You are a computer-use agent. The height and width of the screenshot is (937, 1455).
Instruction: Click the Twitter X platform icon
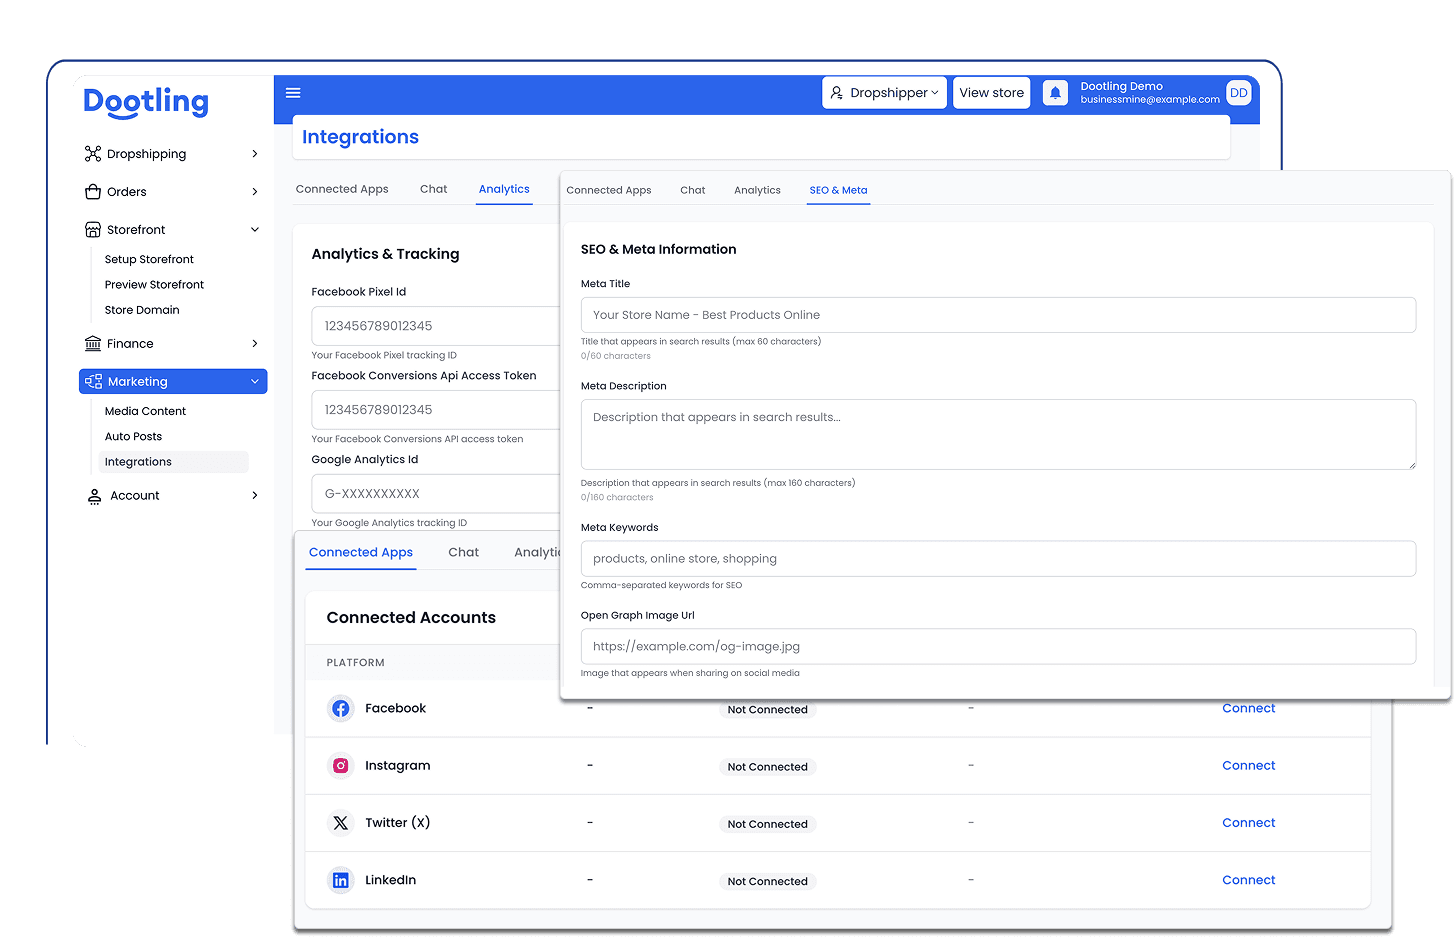(341, 823)
